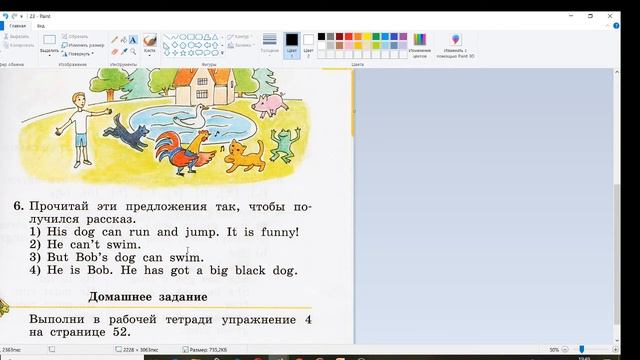This screenshot has height=360, width=640.
Task: Choose the oval shape in Shapes gallery
Action: tap(182, 37)
